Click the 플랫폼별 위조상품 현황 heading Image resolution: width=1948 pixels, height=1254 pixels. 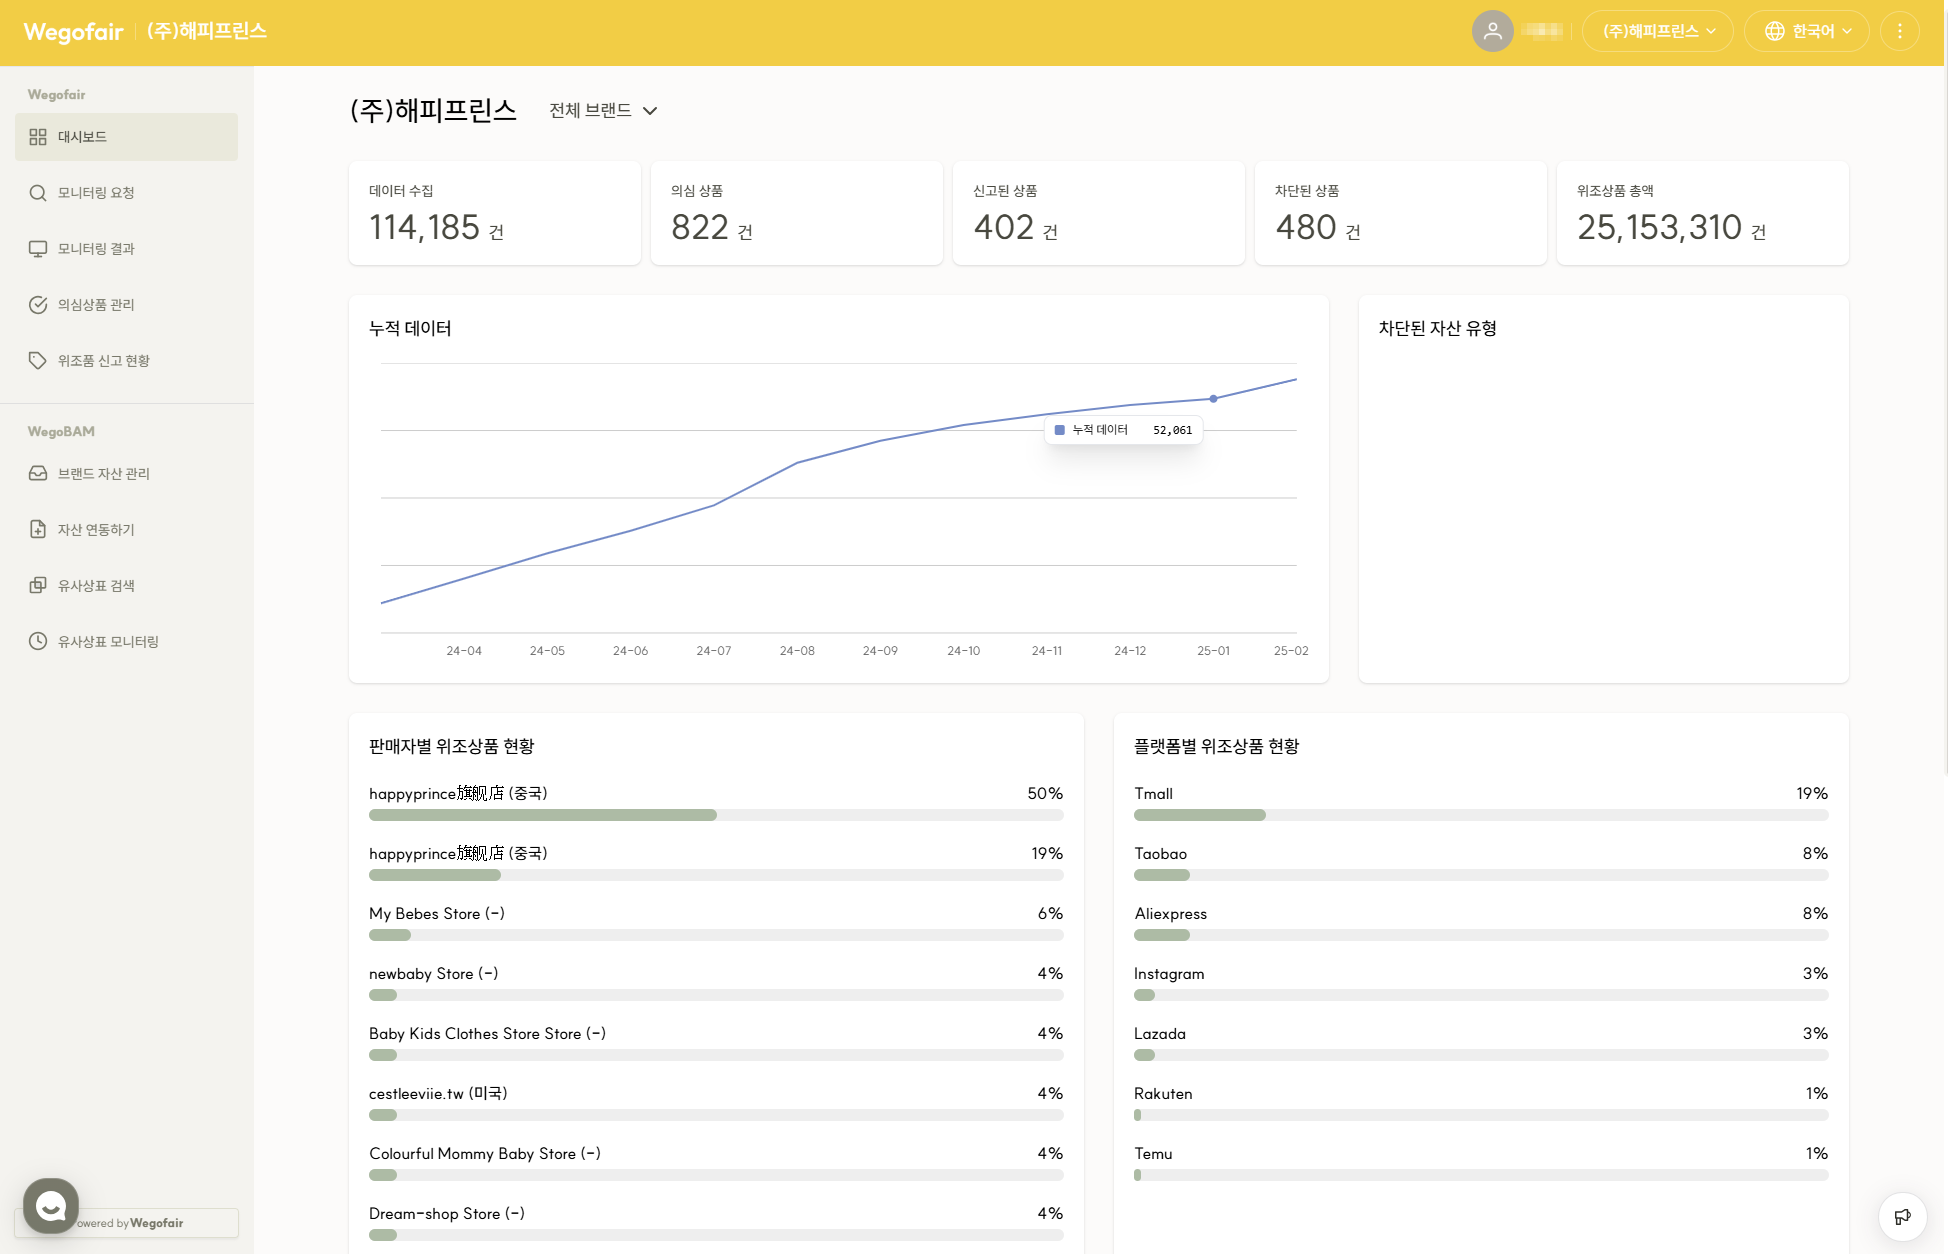click(x=1217, y=747)
